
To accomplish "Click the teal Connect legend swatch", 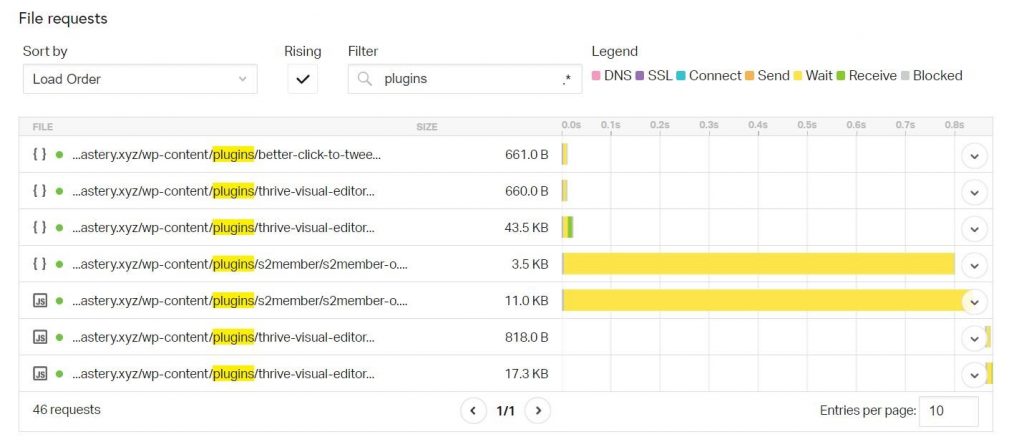I will [680, 76].
